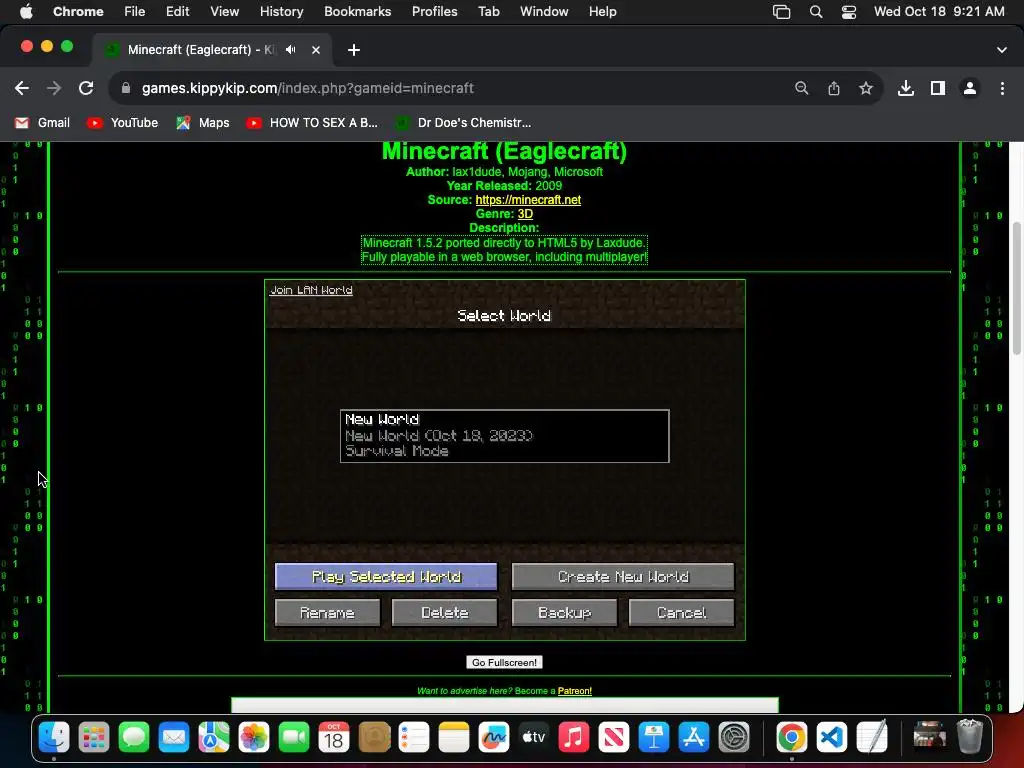
Task: Open a new tab with plus icon
Action: 353,50
